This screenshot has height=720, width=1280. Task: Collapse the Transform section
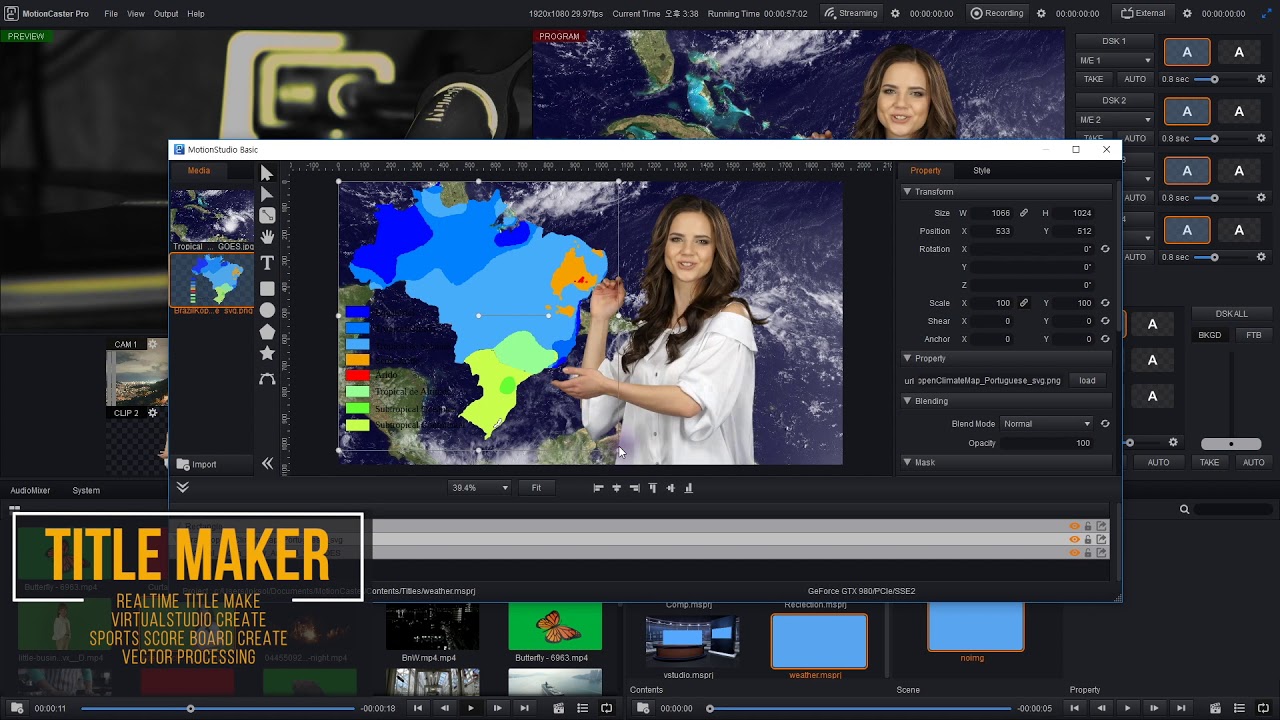[908, 192]
